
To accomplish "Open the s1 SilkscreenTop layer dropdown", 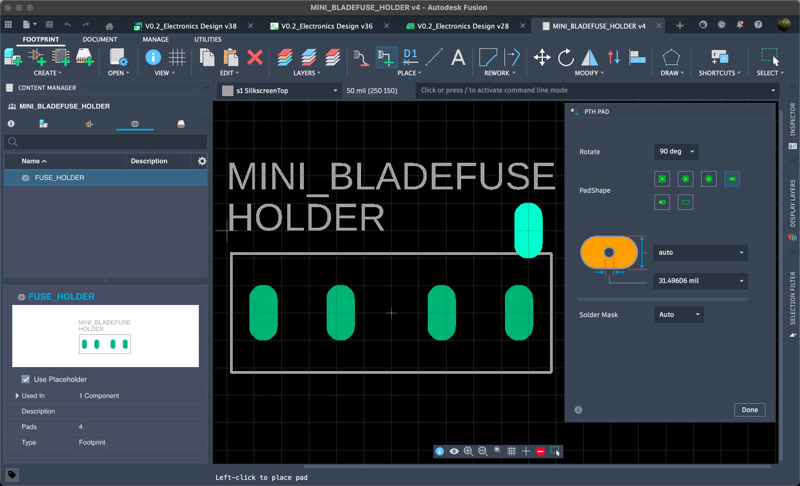I will pyautogui.click(x=281, y=90).
